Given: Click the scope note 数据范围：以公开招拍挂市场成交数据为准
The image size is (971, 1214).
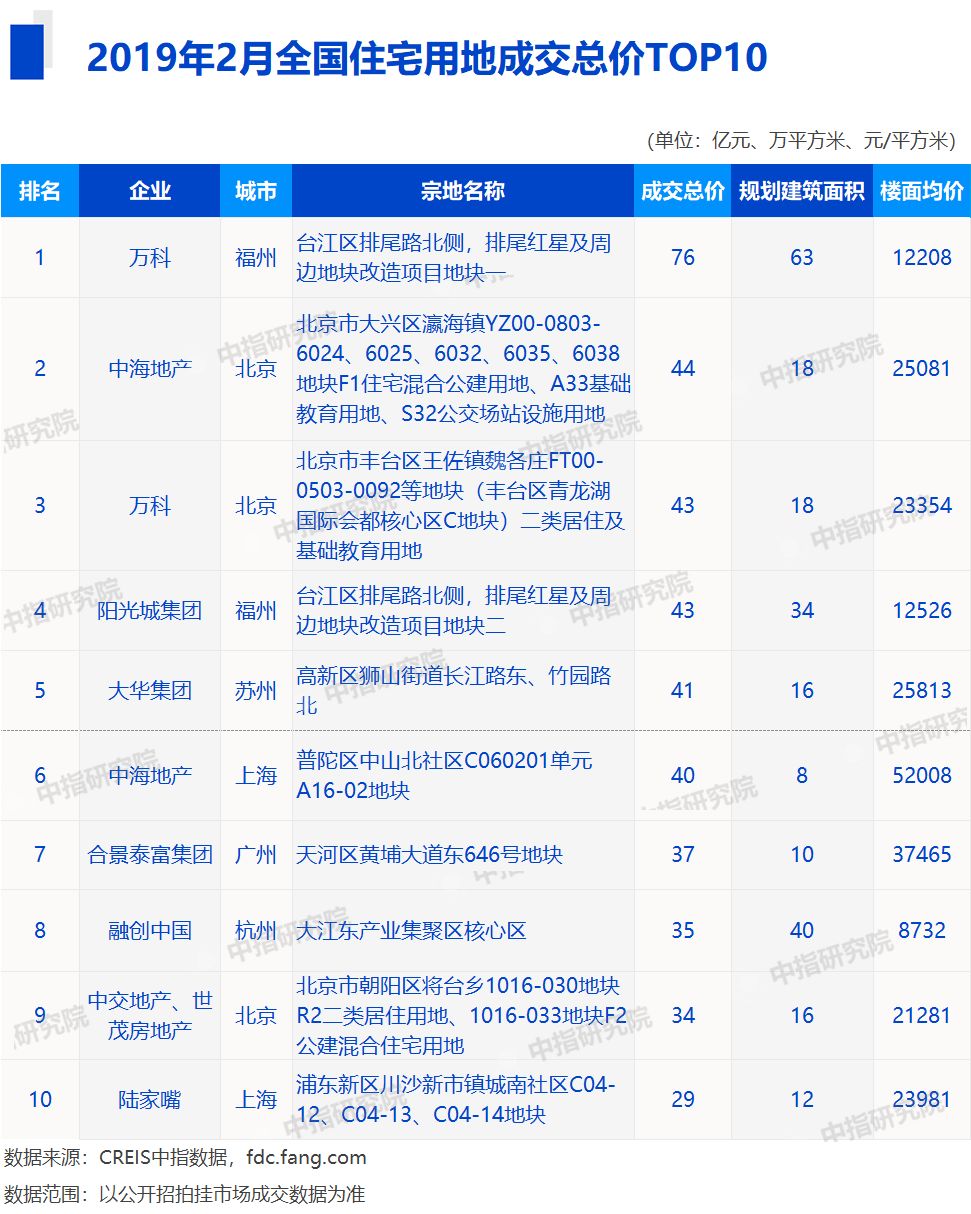Looking at the screenshot, I should coord(186,1194).
